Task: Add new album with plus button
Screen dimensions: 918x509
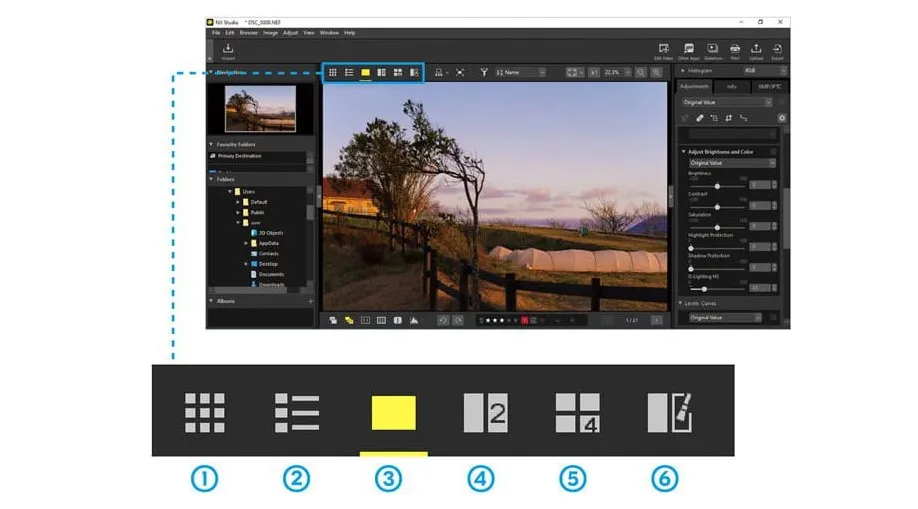Action: coord(310,301)
